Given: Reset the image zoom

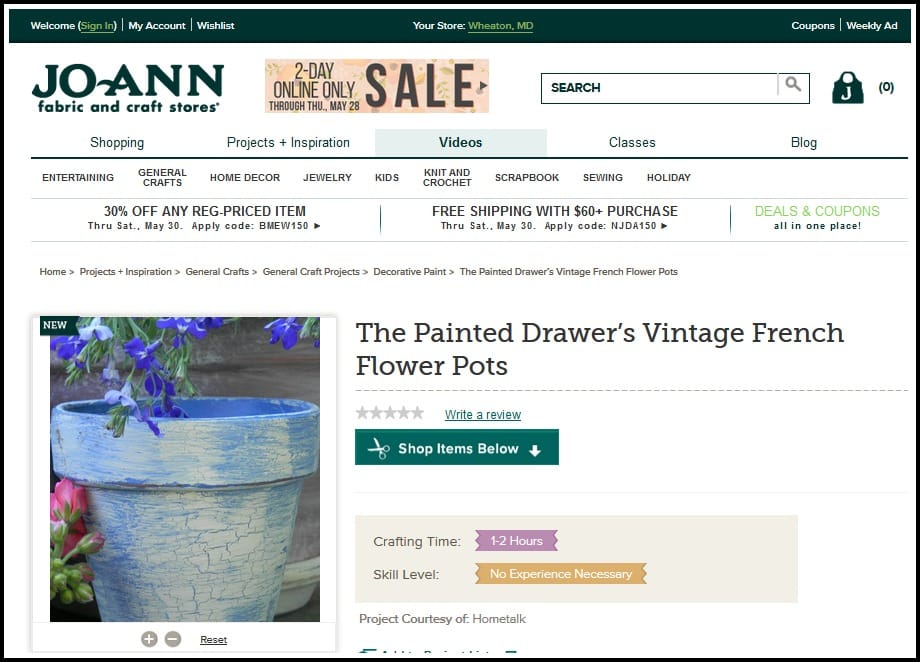Looking at the screenshot, I should point(214,640).
